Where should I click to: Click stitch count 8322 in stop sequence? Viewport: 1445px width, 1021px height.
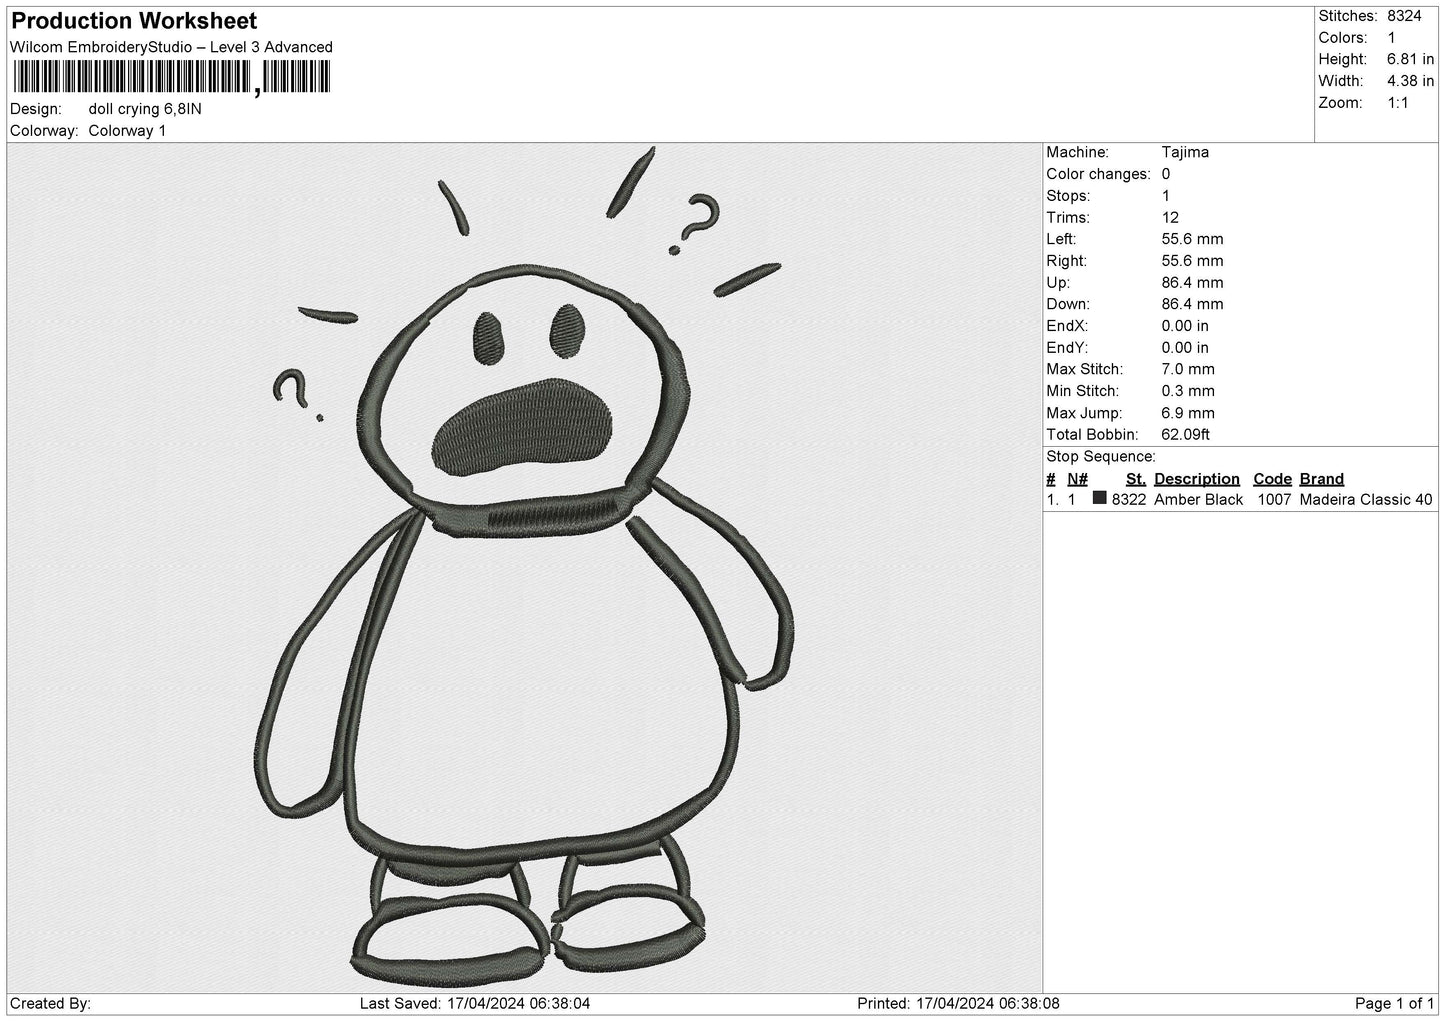(1128, 500)
